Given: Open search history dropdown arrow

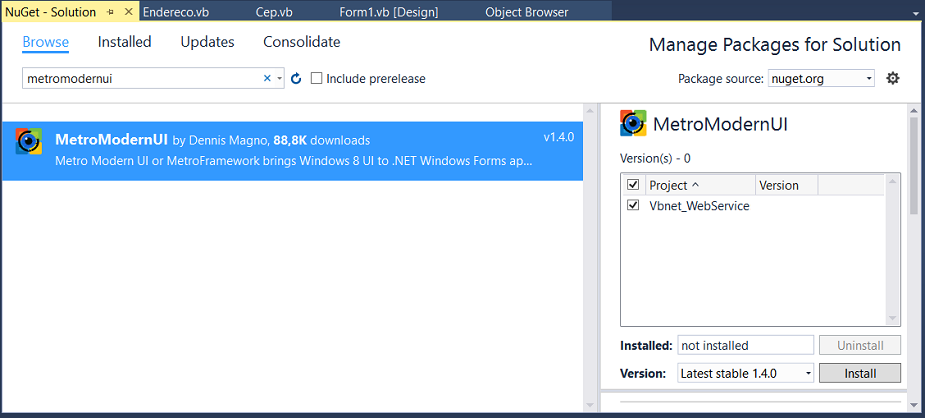Looking at the screenshot, I should (x=279, y=78).
